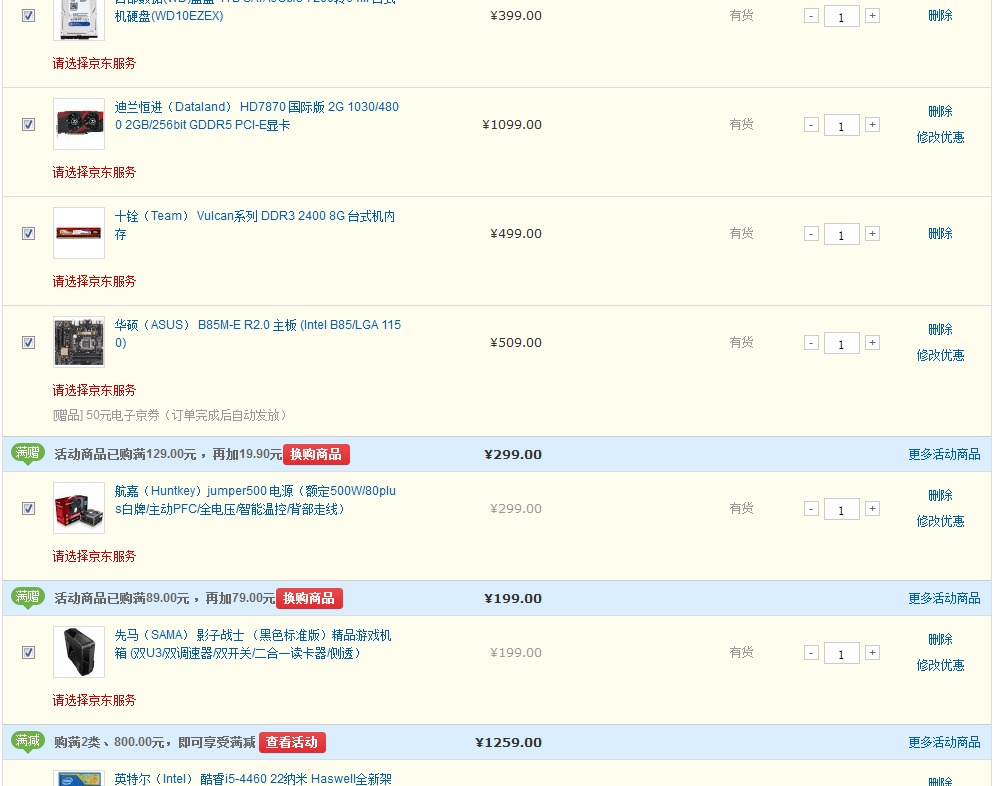Click the 查看活动 button
996x786 pixels.
[292, 742]
